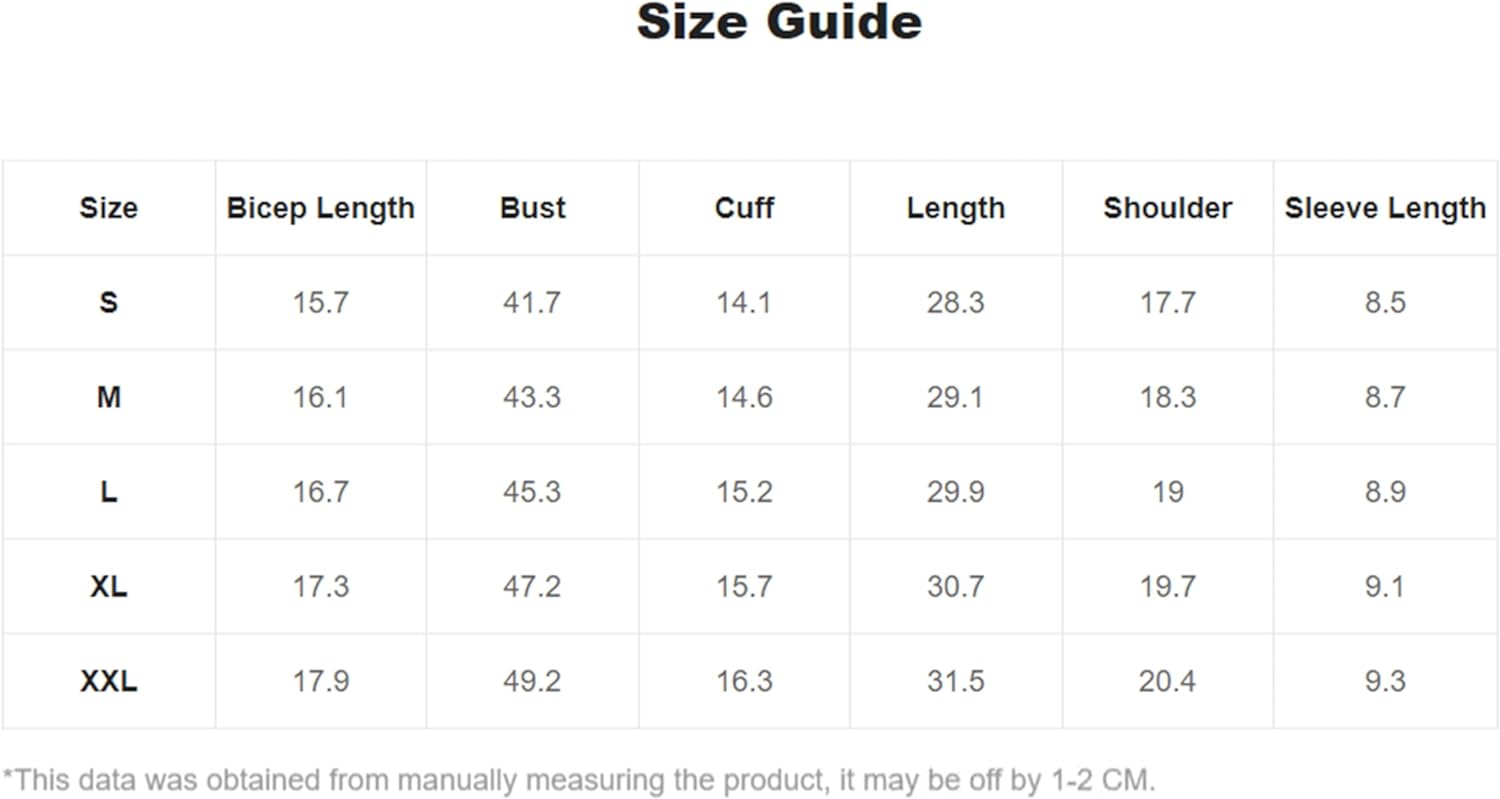
Task: Click the manual measurement disclaimer footnote
Action: click(578, 780)
